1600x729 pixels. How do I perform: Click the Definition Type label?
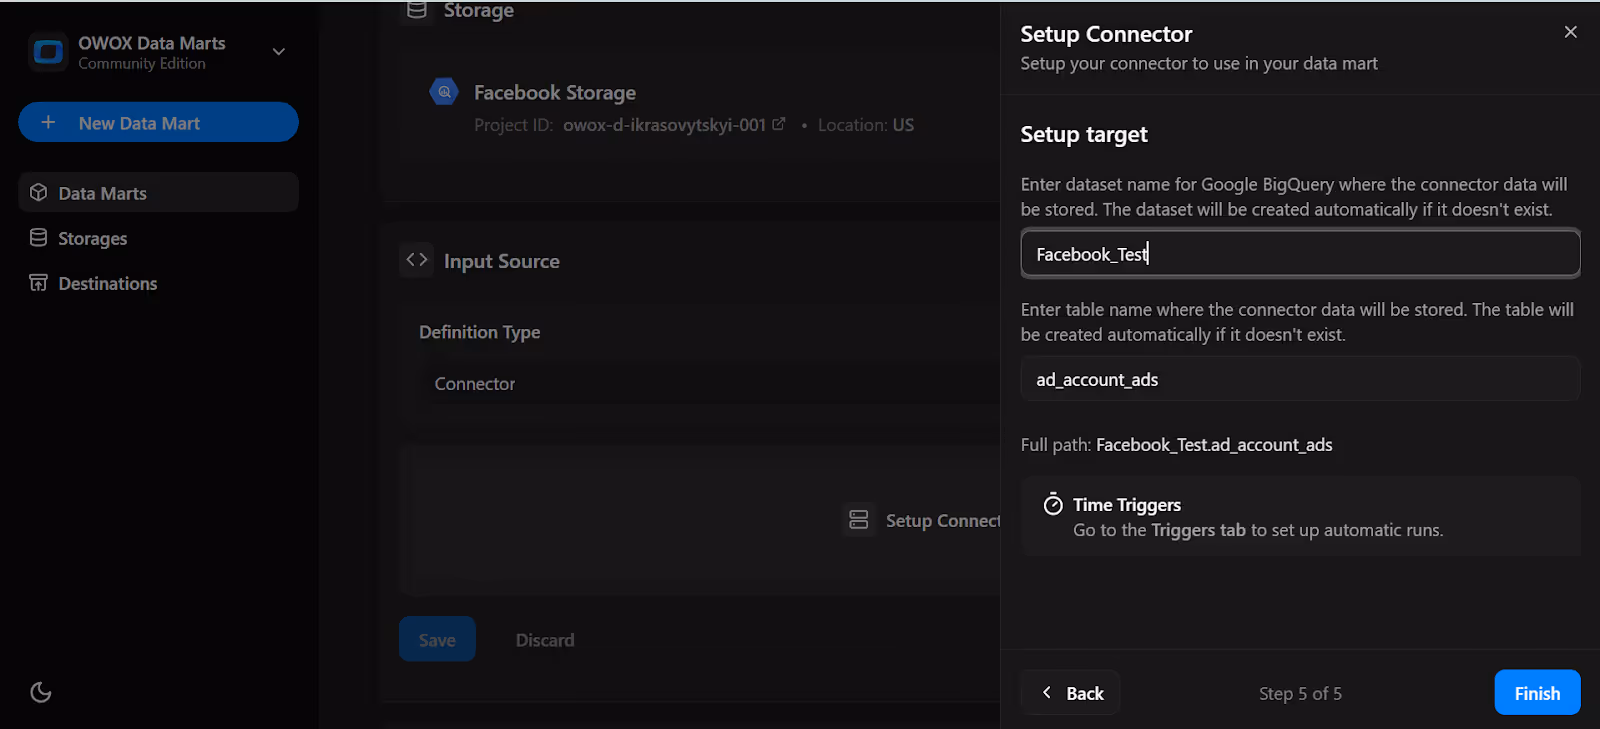click(480, 332)
